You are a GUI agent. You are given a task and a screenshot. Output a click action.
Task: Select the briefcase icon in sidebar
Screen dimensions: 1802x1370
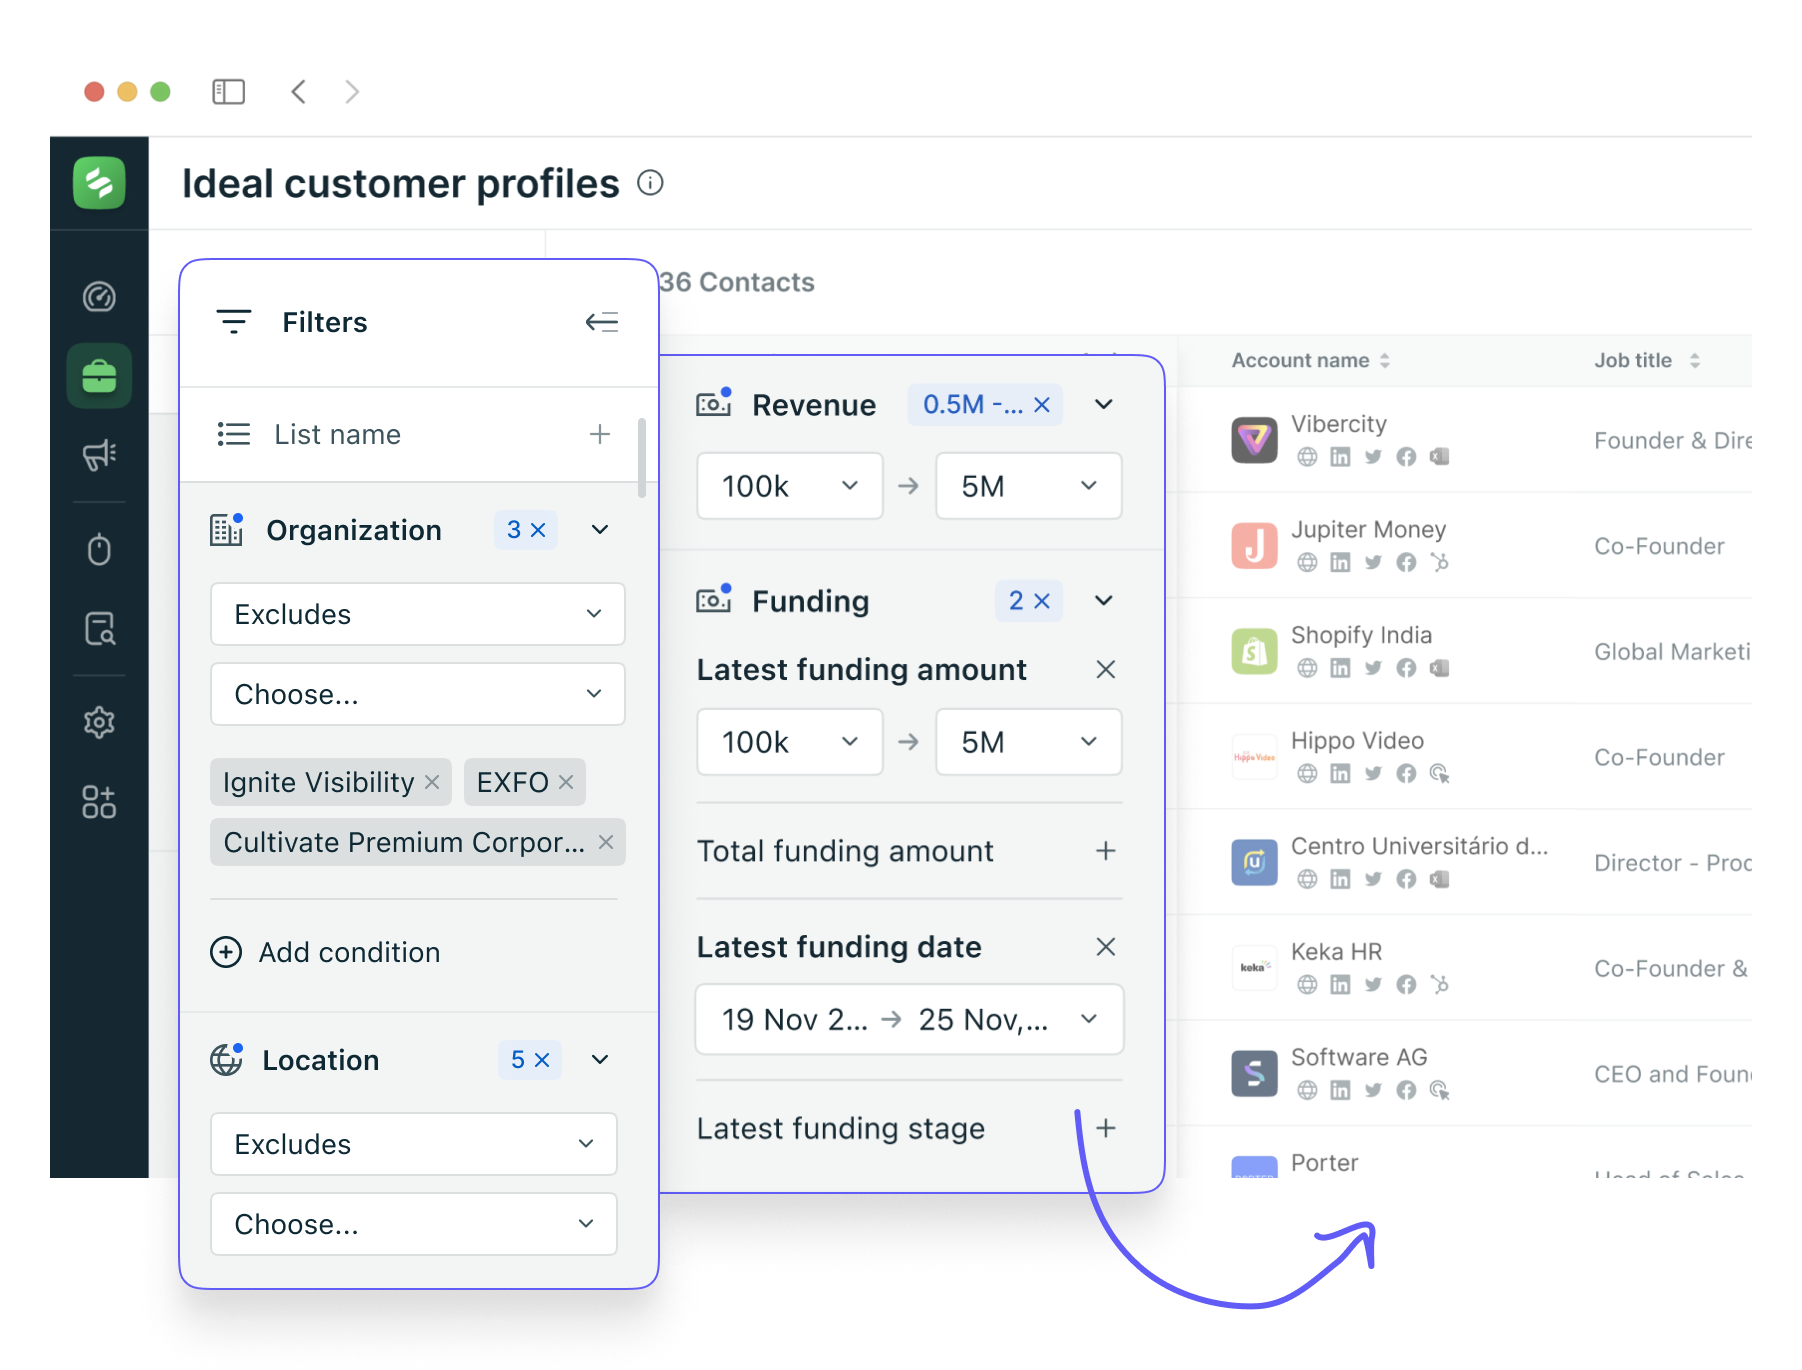point(99,376)
